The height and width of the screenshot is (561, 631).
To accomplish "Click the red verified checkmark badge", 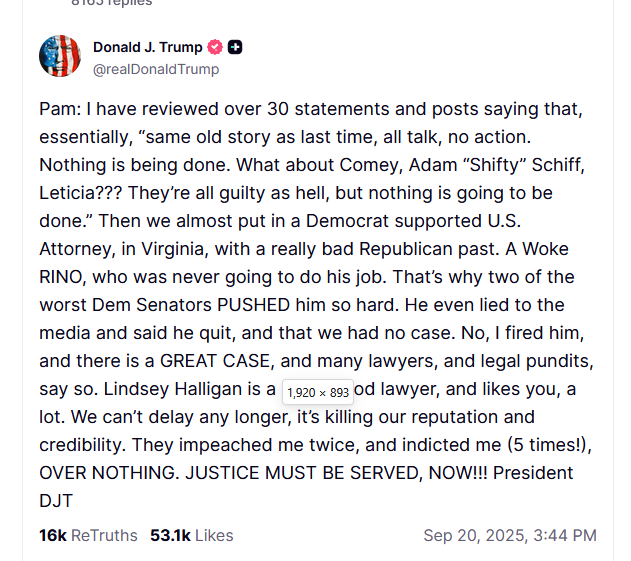I will pyautogui.click(x=214, y=47).
